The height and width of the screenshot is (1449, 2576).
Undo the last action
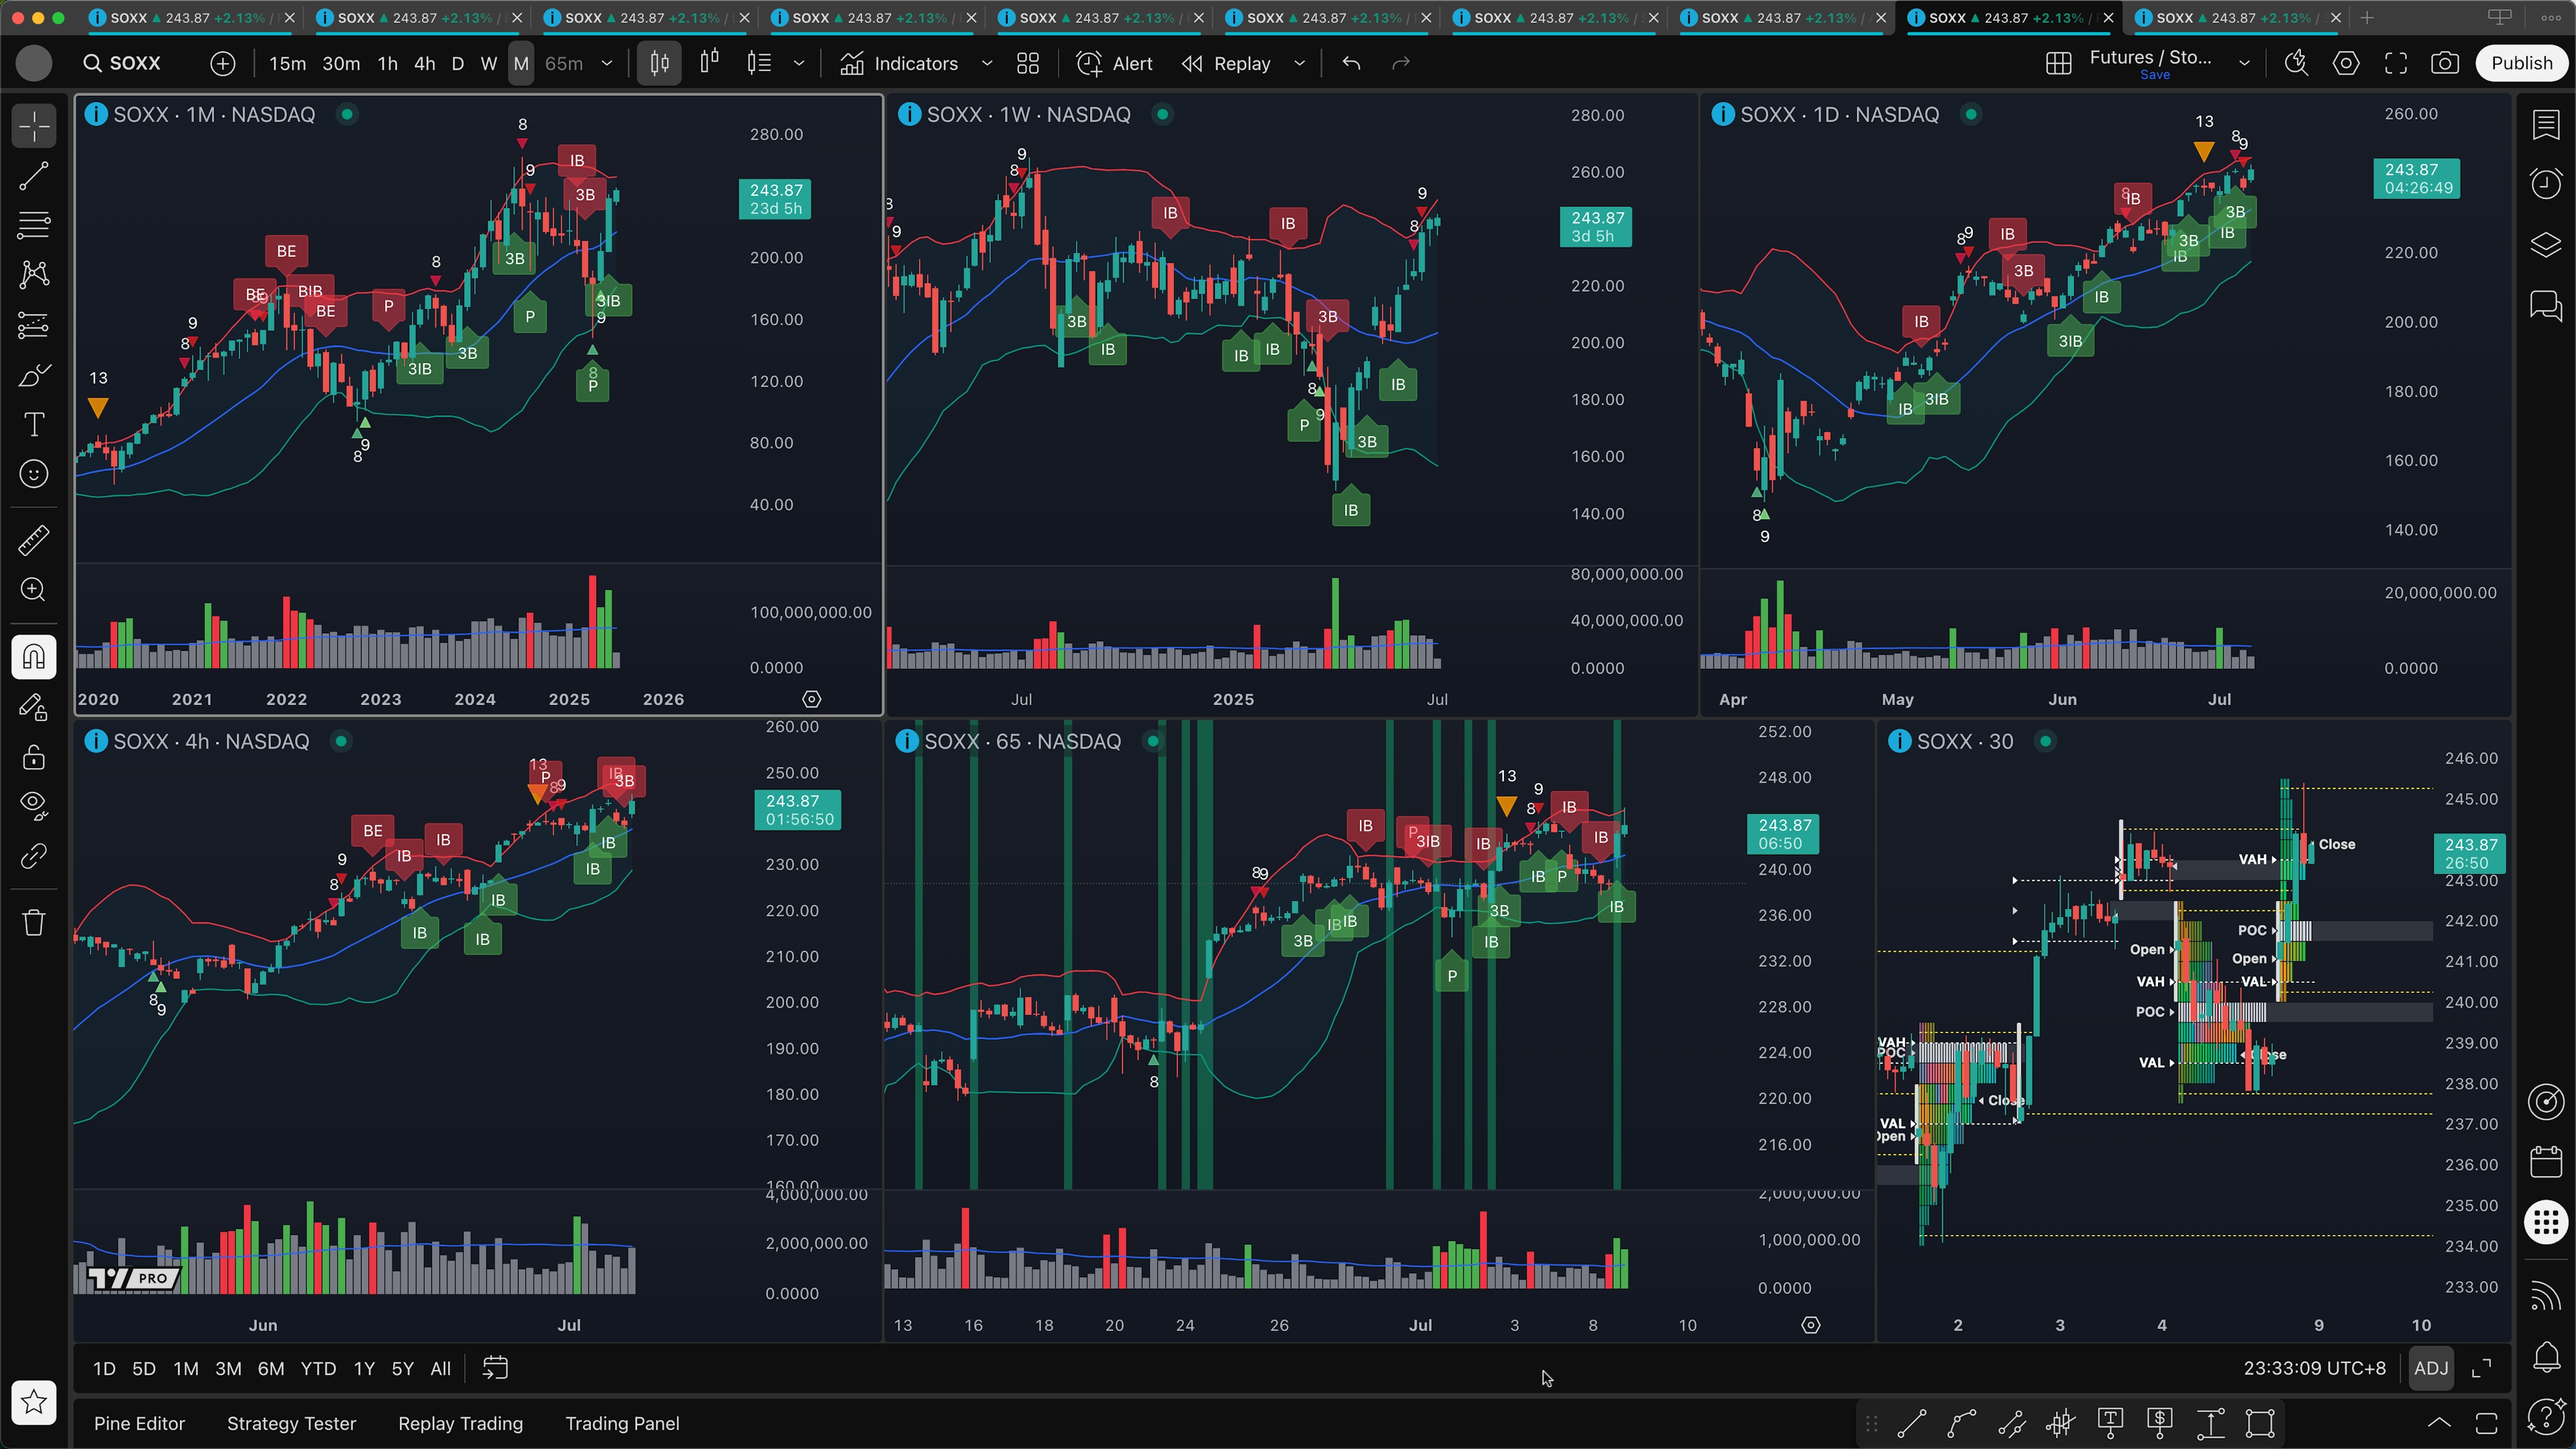point(1352,63)
